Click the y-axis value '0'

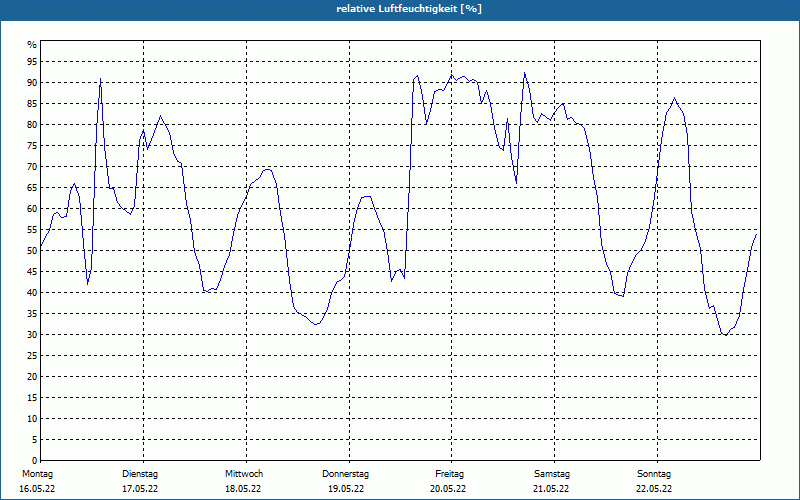pos(35,461)
